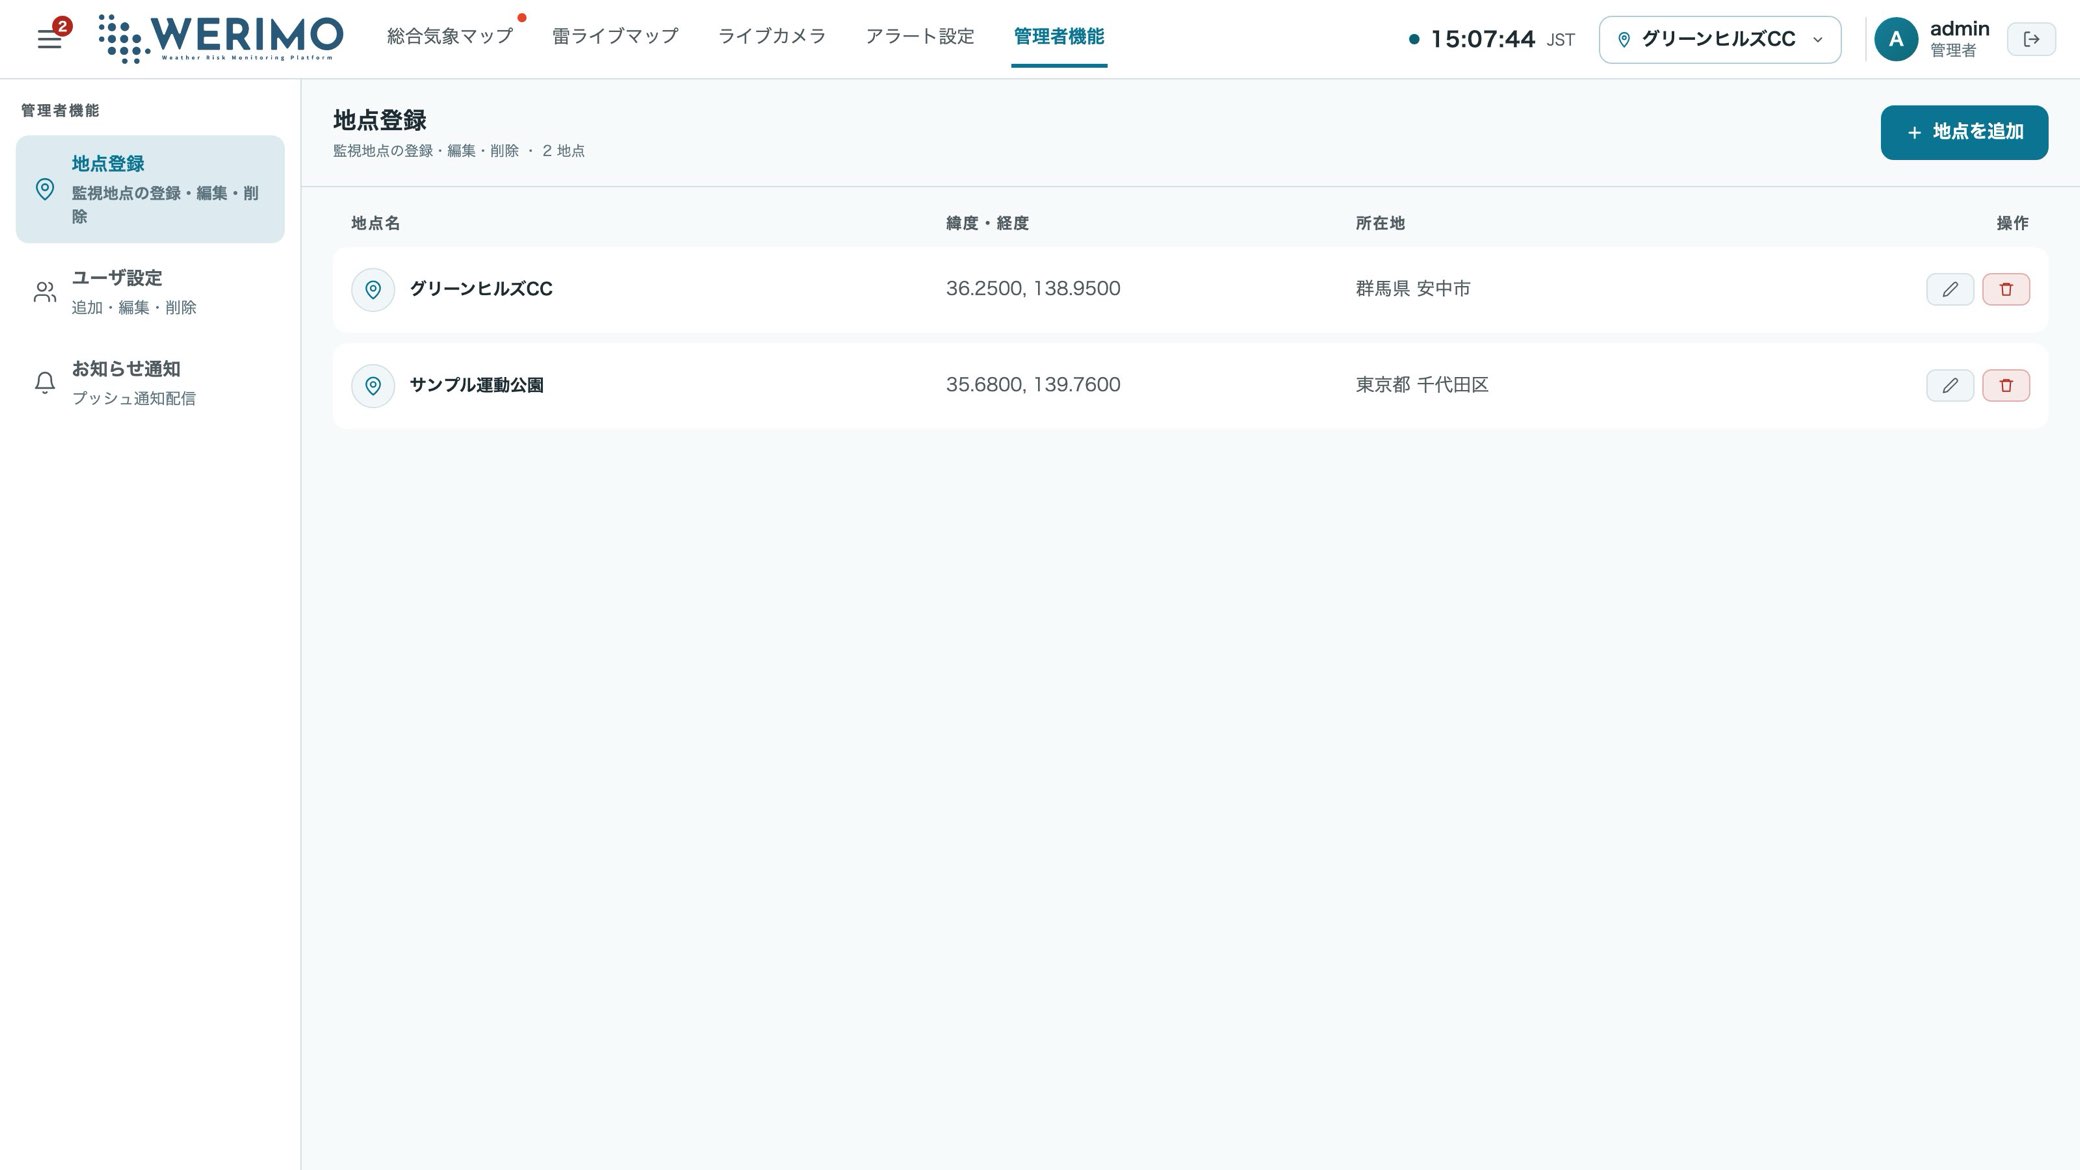The image size is (2080, 1170).
Task: Open the ライブカメラ tab
Action: tap(772, 36)
